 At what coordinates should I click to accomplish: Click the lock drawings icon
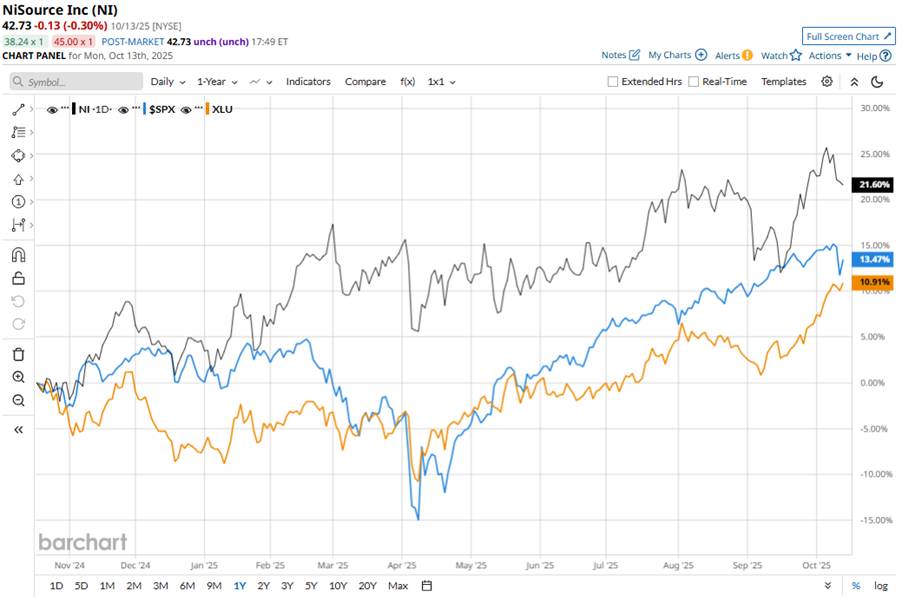(17, 278)
